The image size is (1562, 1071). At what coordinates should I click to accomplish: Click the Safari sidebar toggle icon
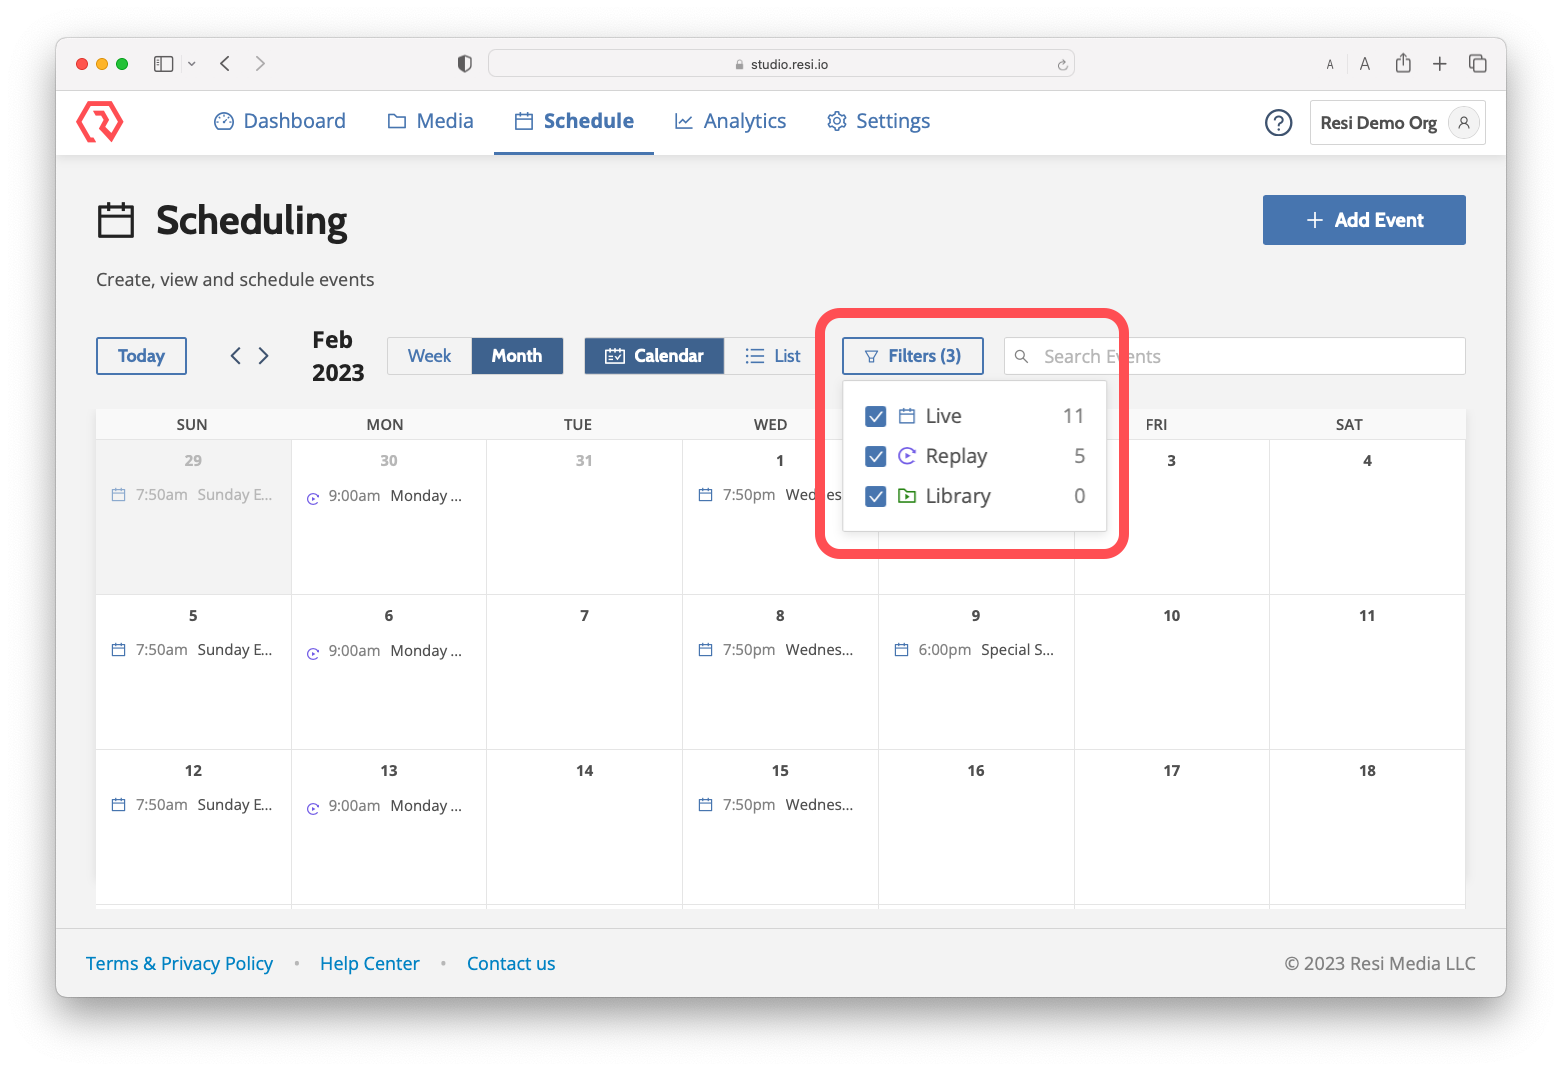pyautogui.click(x=164, y=64)
